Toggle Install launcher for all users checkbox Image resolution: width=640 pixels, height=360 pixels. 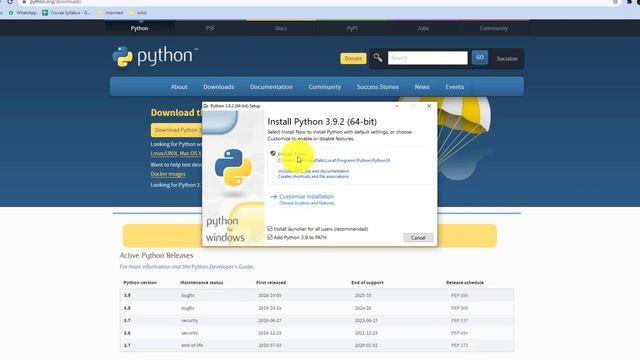click(270, 229)
